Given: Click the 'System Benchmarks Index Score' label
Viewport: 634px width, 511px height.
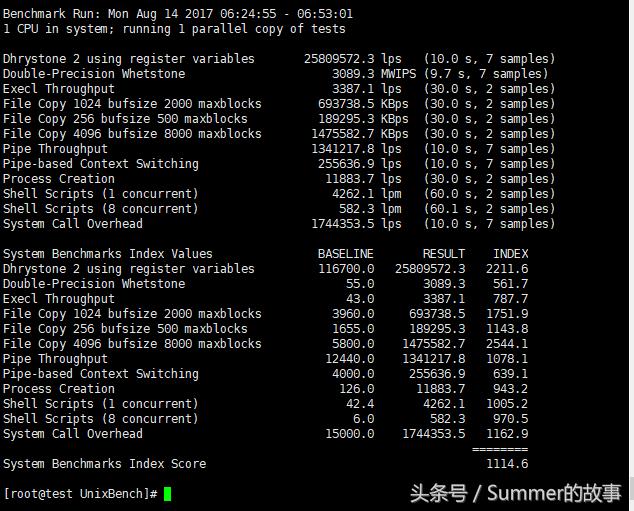Looking at the screenshot, I should pyautogui.click(x=104, y=464).
